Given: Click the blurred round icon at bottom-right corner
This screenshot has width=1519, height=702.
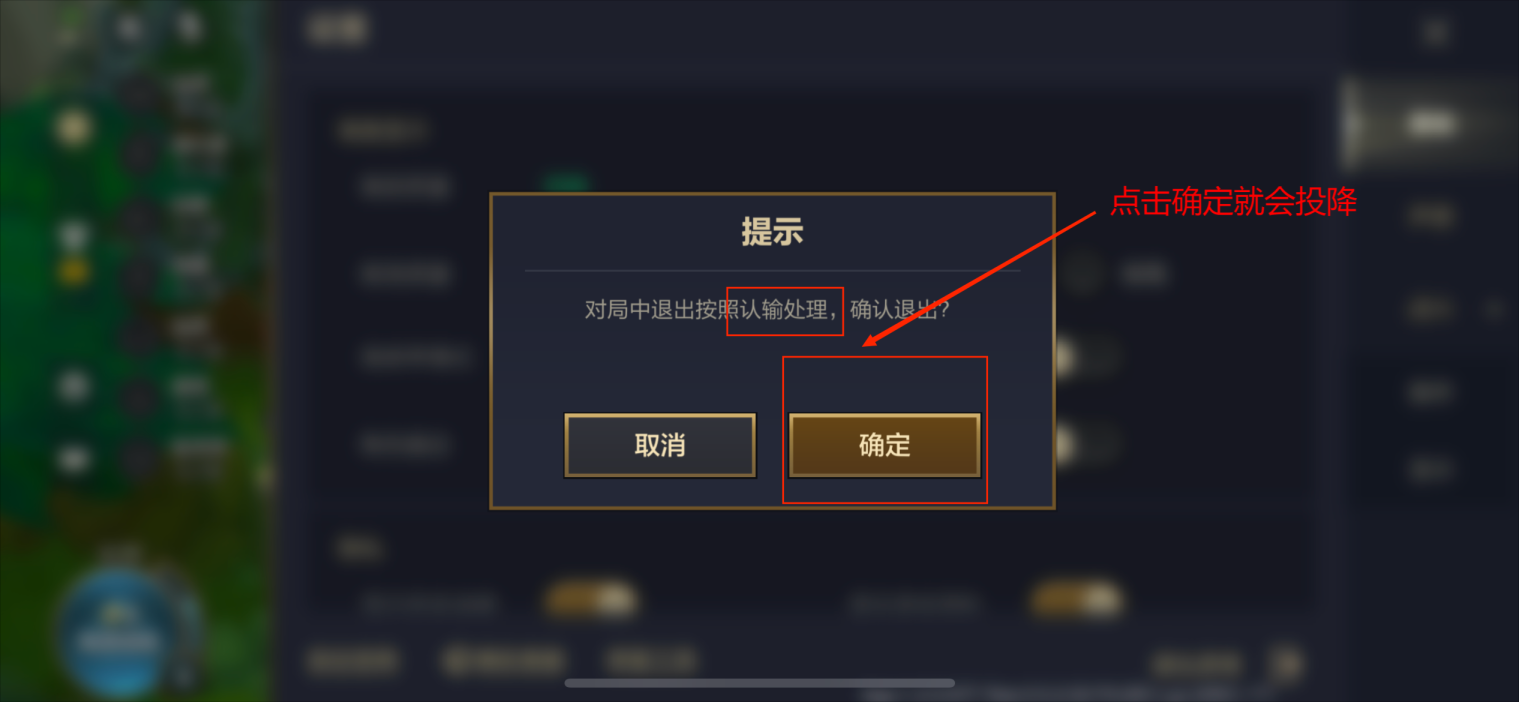Looking at the screenshot, I should coord(1287,664).
